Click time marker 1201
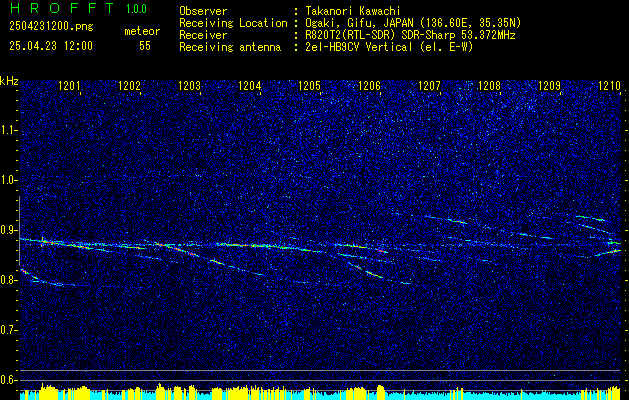Image resolution: width=629 pixels, height=400 pixels. [69, 86]
